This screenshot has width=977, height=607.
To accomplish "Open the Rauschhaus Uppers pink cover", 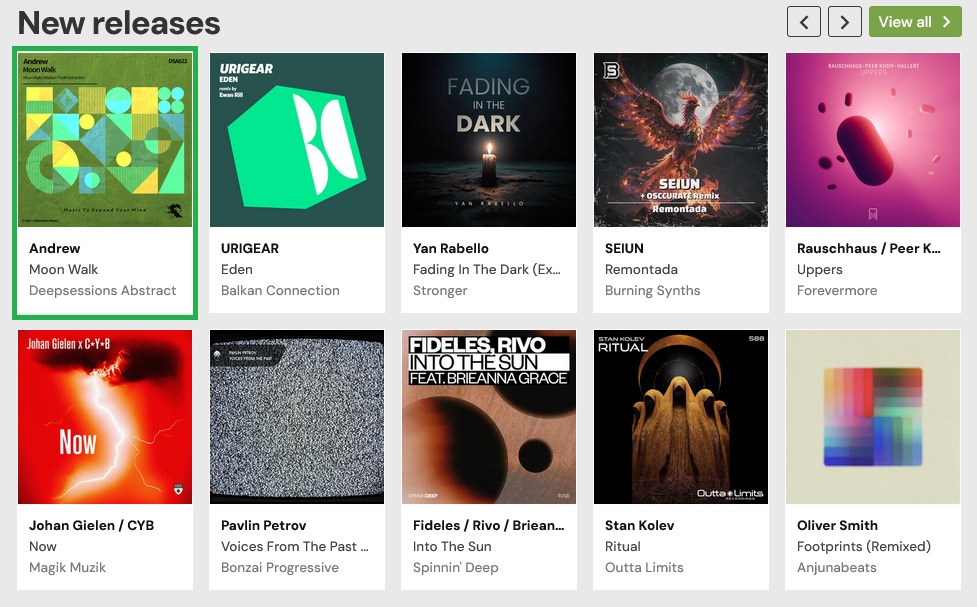I will click(x=873, y=140).
